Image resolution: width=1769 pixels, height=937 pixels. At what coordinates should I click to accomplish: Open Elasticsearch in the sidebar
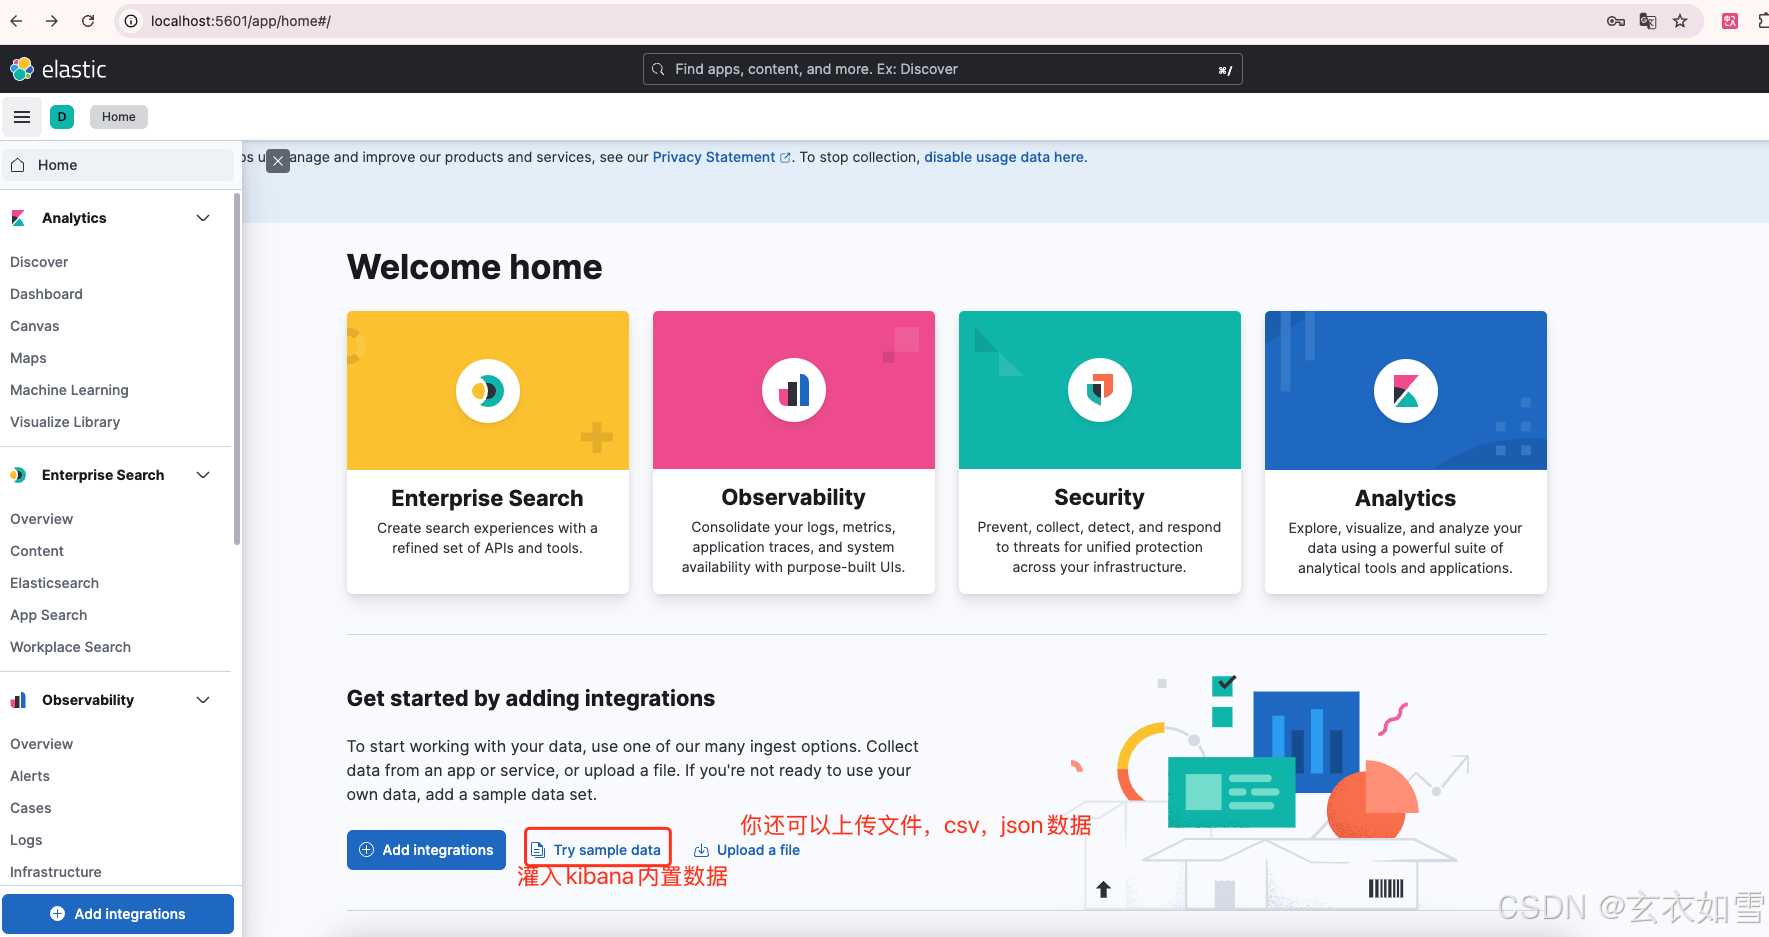point(54,583)
